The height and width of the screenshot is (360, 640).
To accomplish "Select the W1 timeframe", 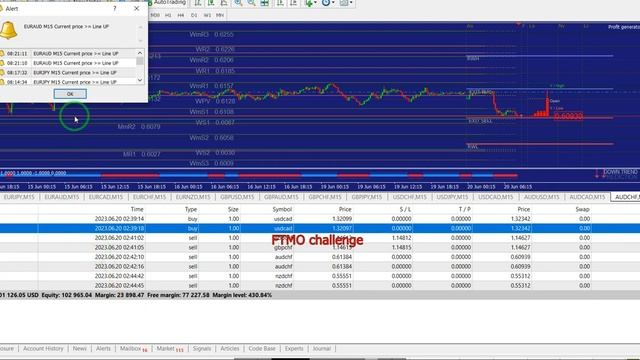I will coord(207,15).
